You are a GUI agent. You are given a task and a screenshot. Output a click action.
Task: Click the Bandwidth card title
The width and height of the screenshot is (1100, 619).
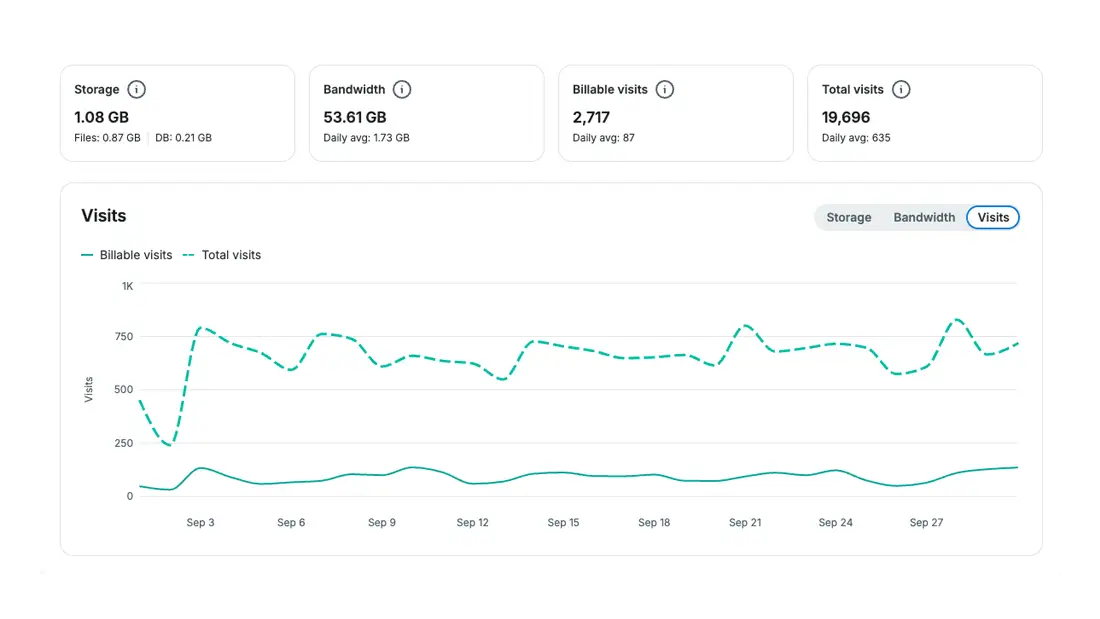coord(354,89)
